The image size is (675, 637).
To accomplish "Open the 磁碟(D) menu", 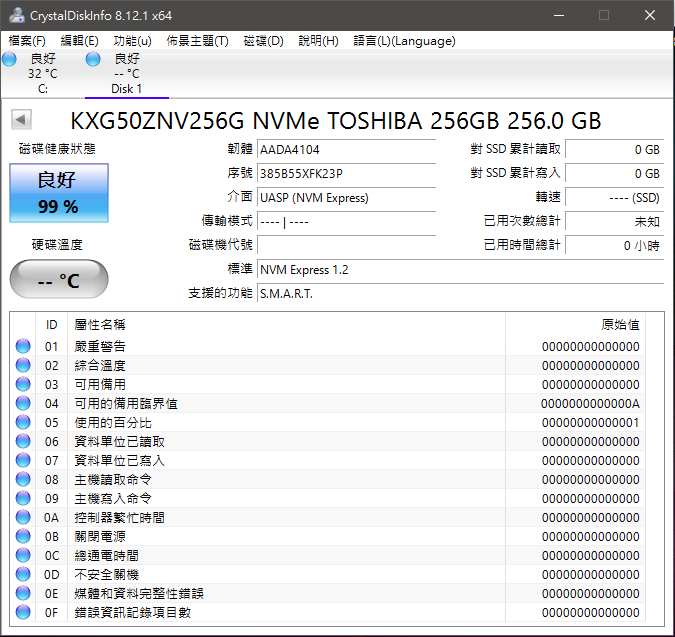I will point(263,41).
